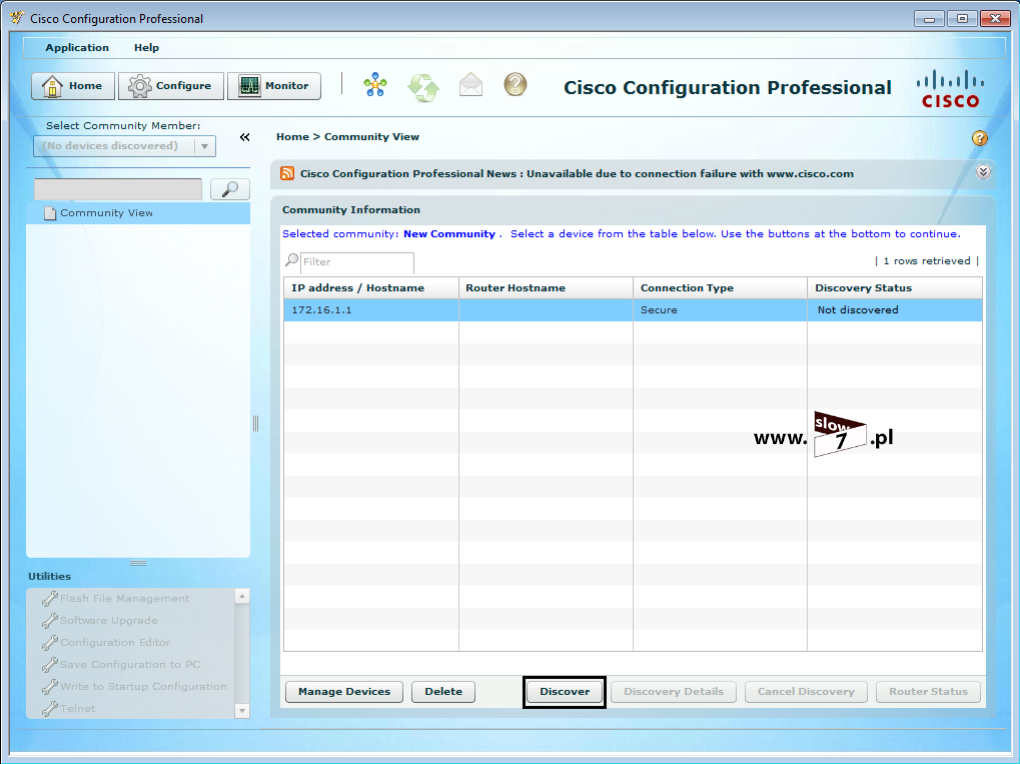1020x764 pixels.
Task: Click the horizontal splitter handle above Utilities
Action: [138, 563]
